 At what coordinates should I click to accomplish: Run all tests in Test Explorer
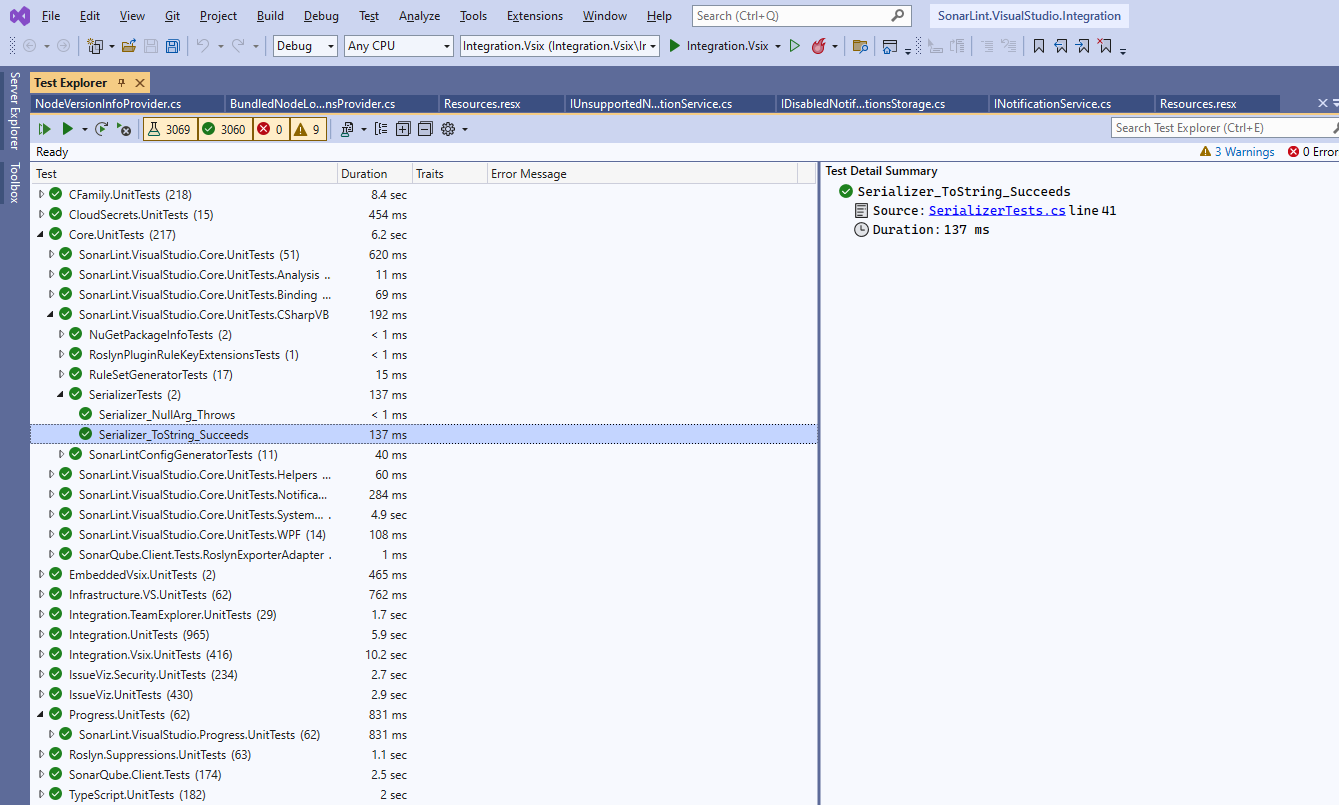click(x=44, y=128)
